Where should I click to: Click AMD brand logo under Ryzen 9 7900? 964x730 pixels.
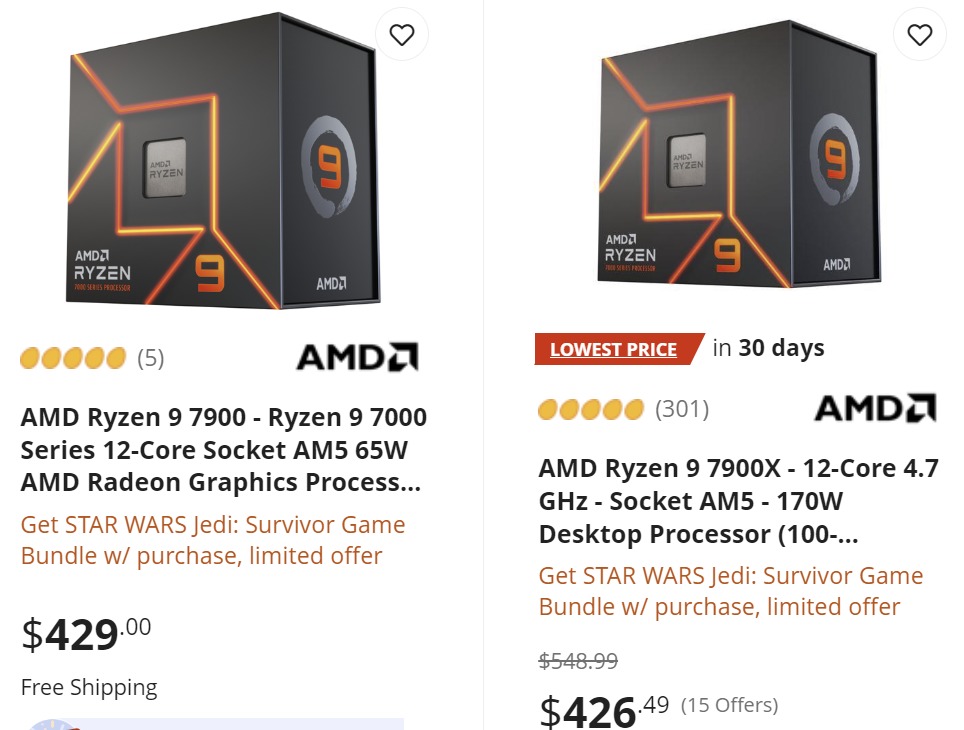click(x=357, y=357)
